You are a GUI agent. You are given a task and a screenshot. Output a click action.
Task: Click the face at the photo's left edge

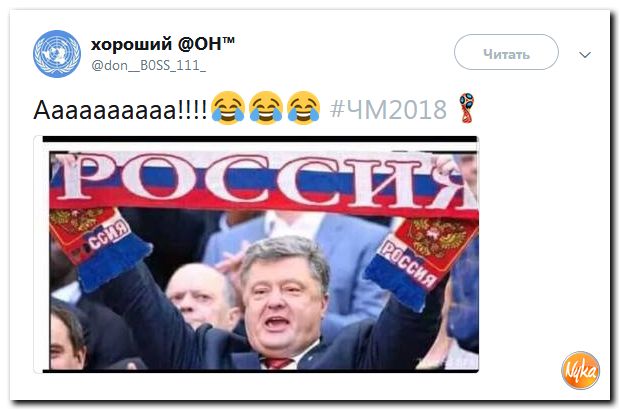[x=67, y=341]
